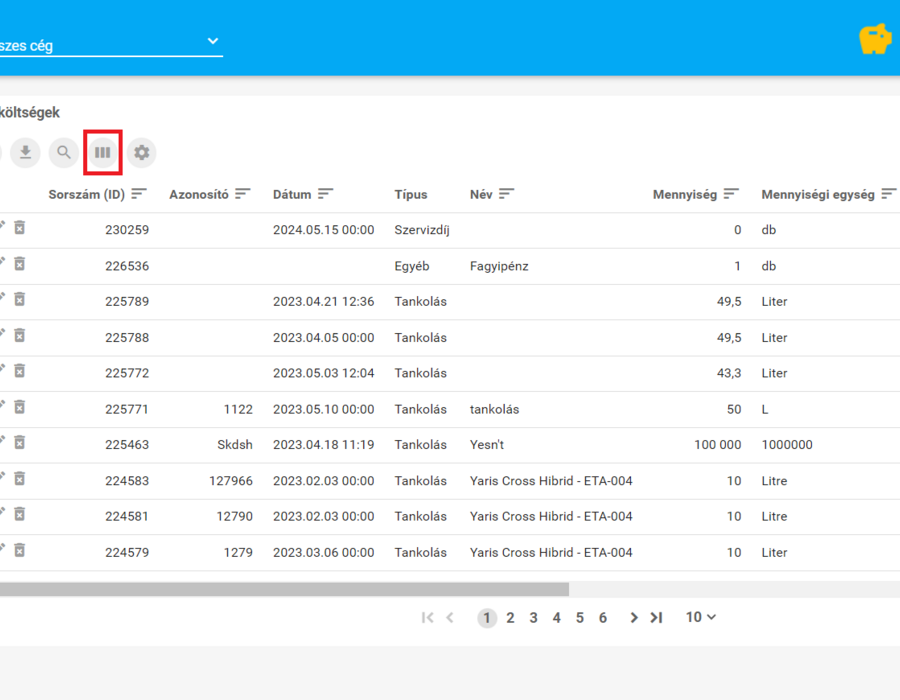Delete row 230259 with trash icon

click(x=20, y=228)
